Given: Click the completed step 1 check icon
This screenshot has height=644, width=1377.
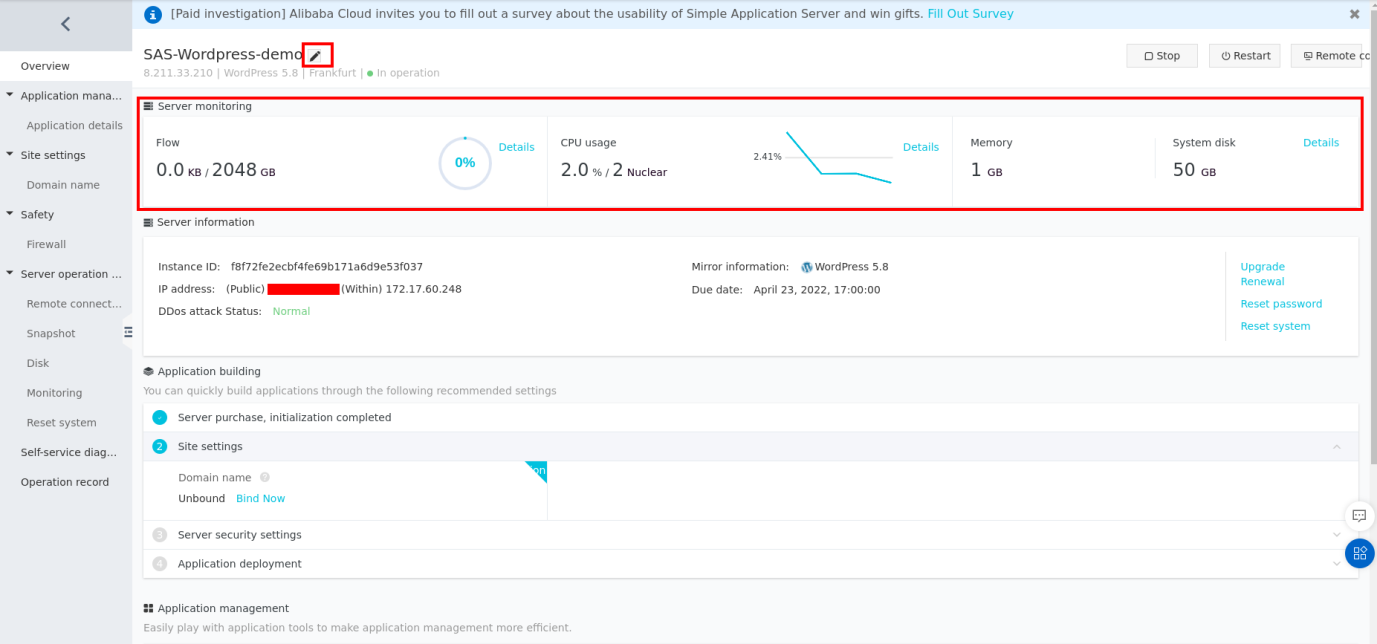Looking at the screenshot, I should click(160, 418).
